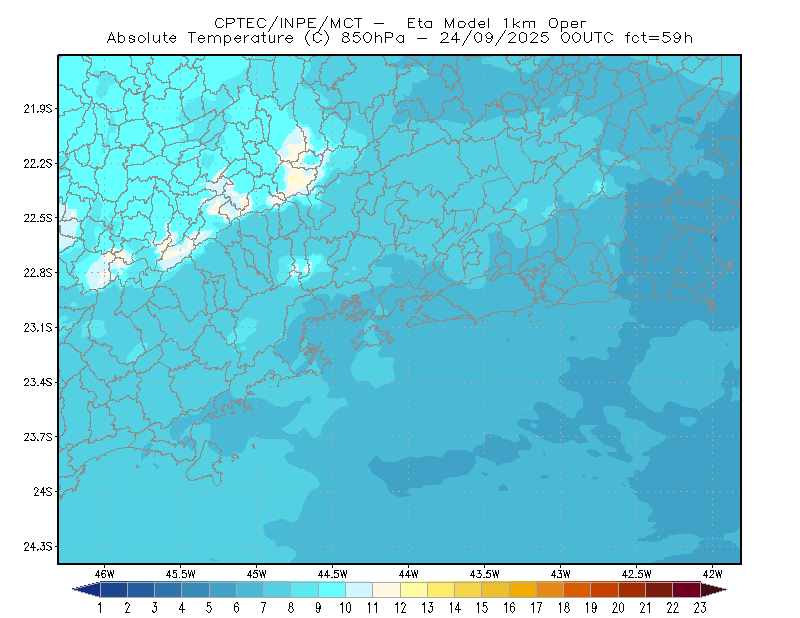Click the left arrow end of the color bar
The height and width of the screenshot is (618, 800).
[86, 590]
